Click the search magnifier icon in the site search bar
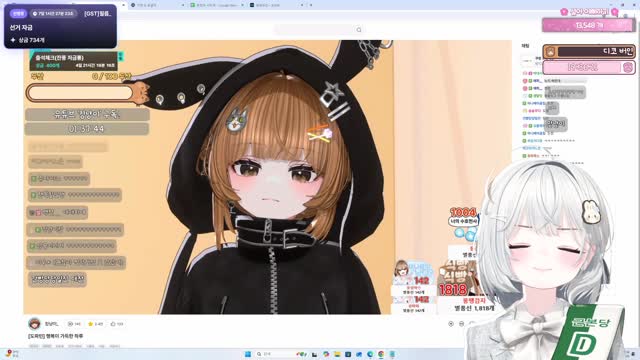 click(359, 30)
